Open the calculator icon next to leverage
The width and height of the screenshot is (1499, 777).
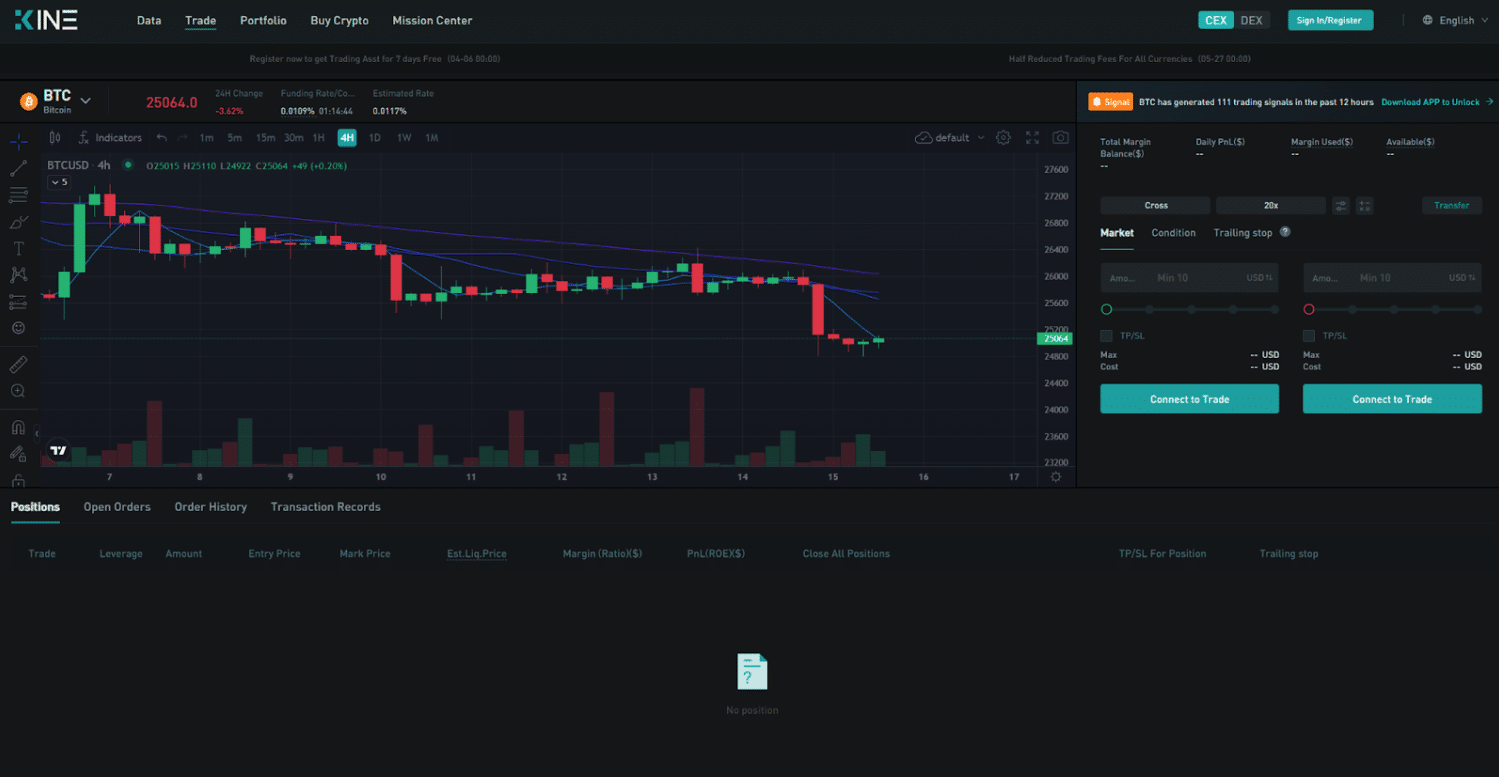pyautogui.click(x=1364, y=205)
